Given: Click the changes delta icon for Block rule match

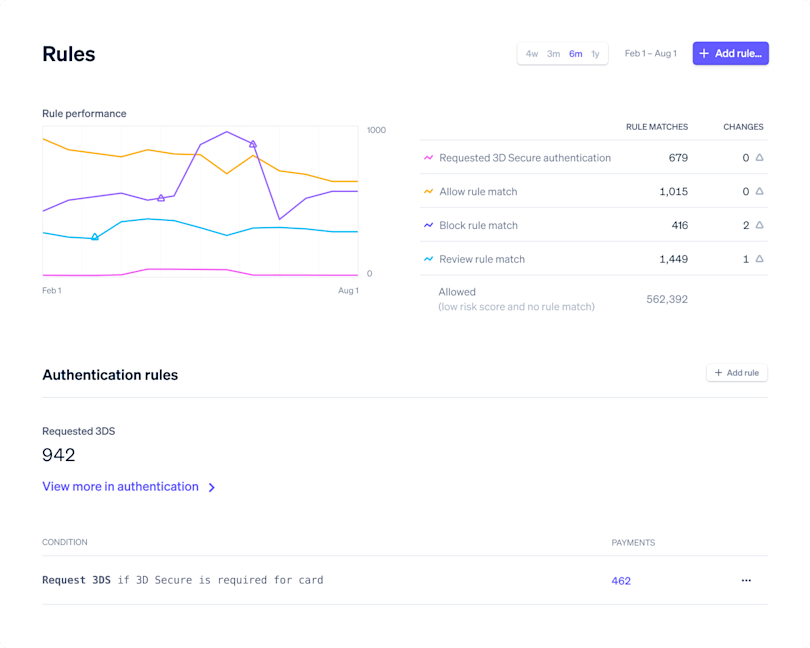Looking at the screenshot, I should point(759,225).
